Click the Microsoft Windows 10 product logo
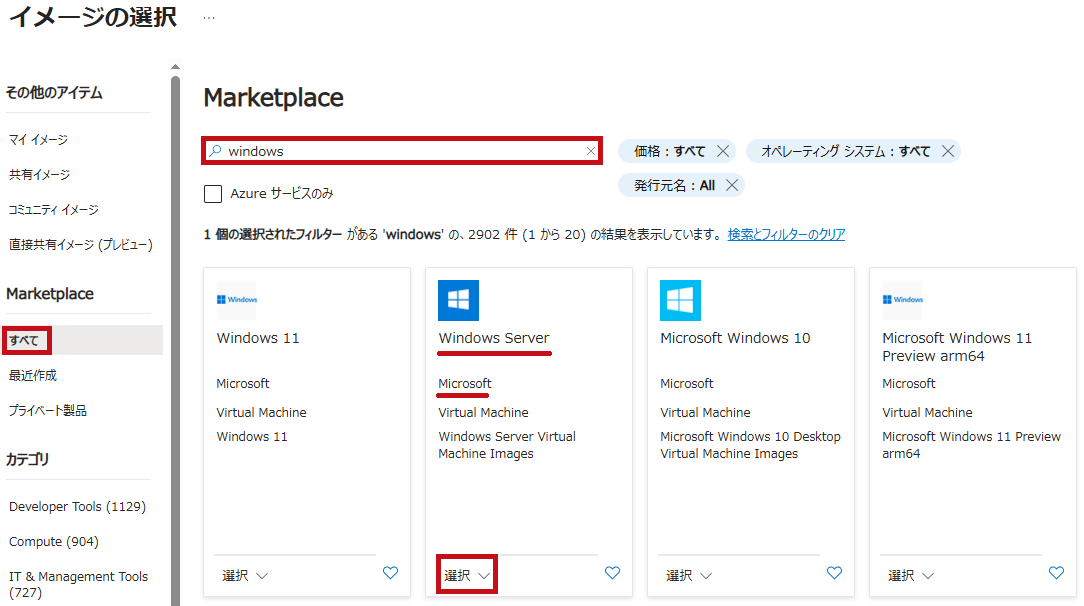The height and width of the screenshot is (606, 1084). [x=680, y=300]
